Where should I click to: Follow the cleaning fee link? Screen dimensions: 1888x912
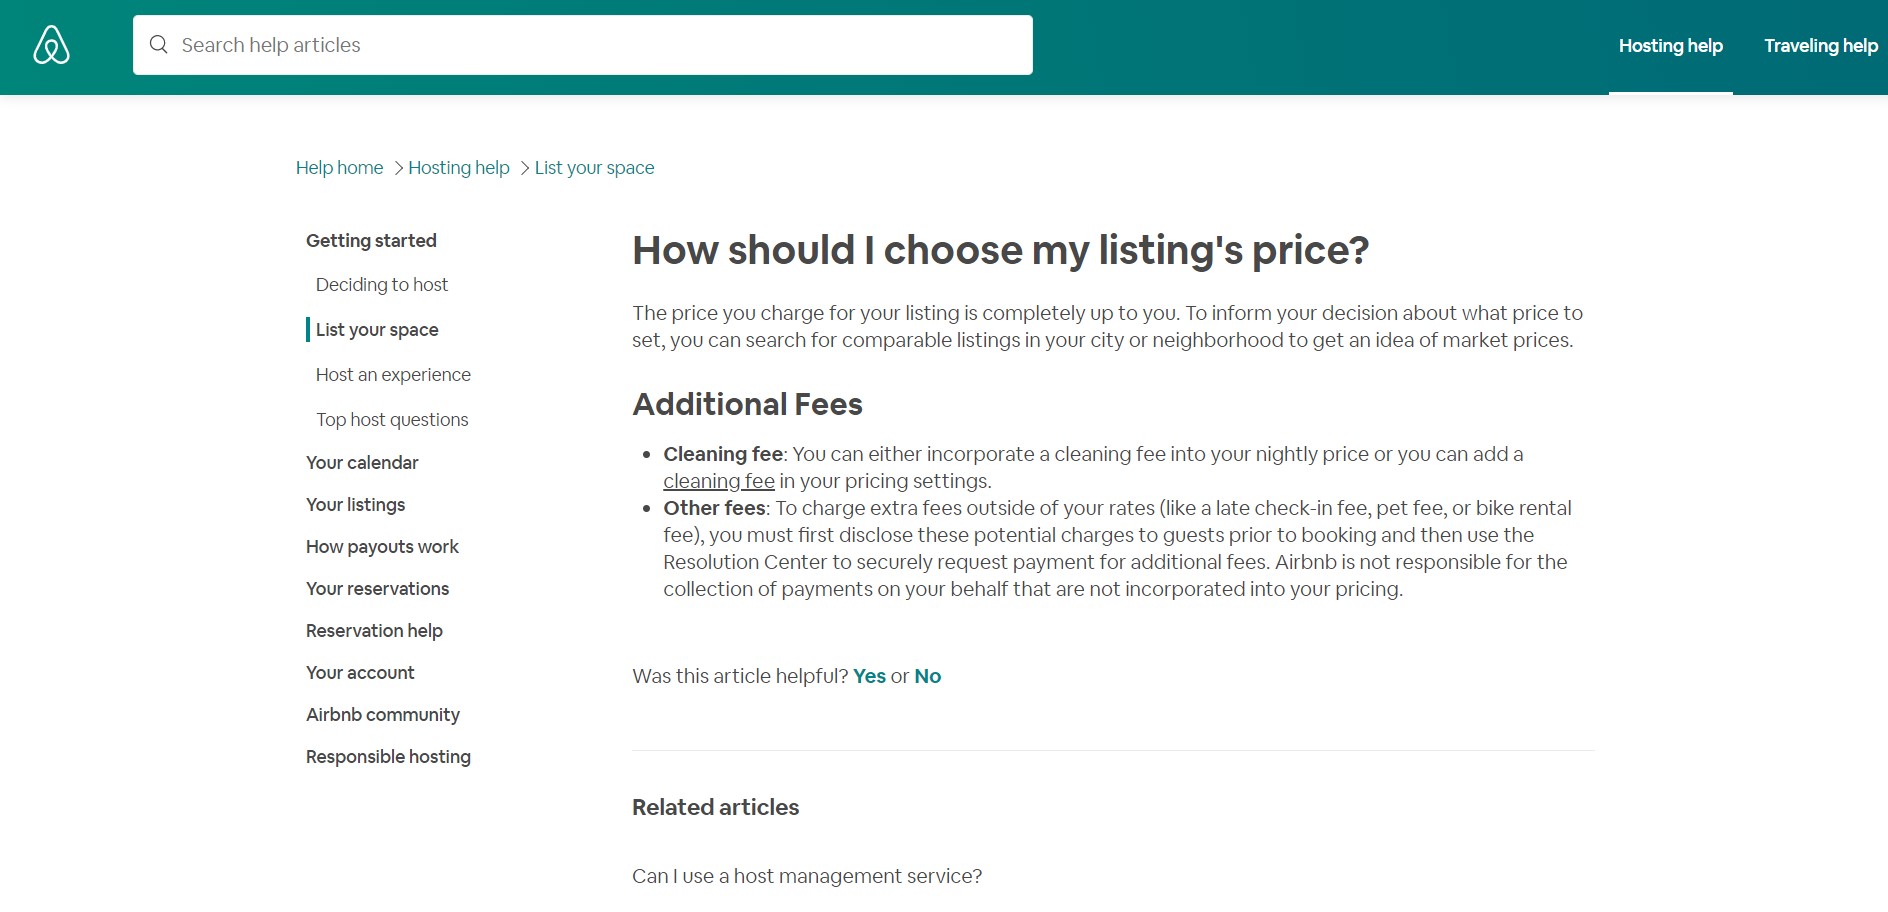(719, 481)
